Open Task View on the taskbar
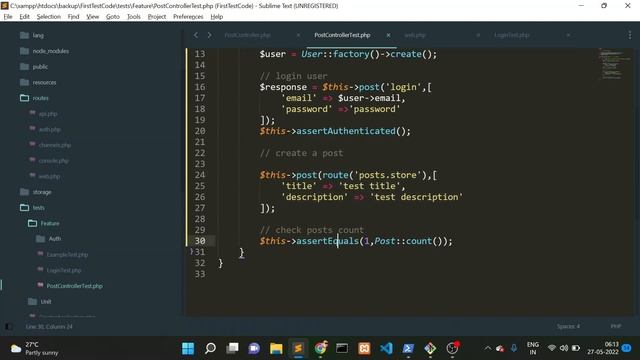This screenshot has height=360, width=640. click(x=232, y=348)
